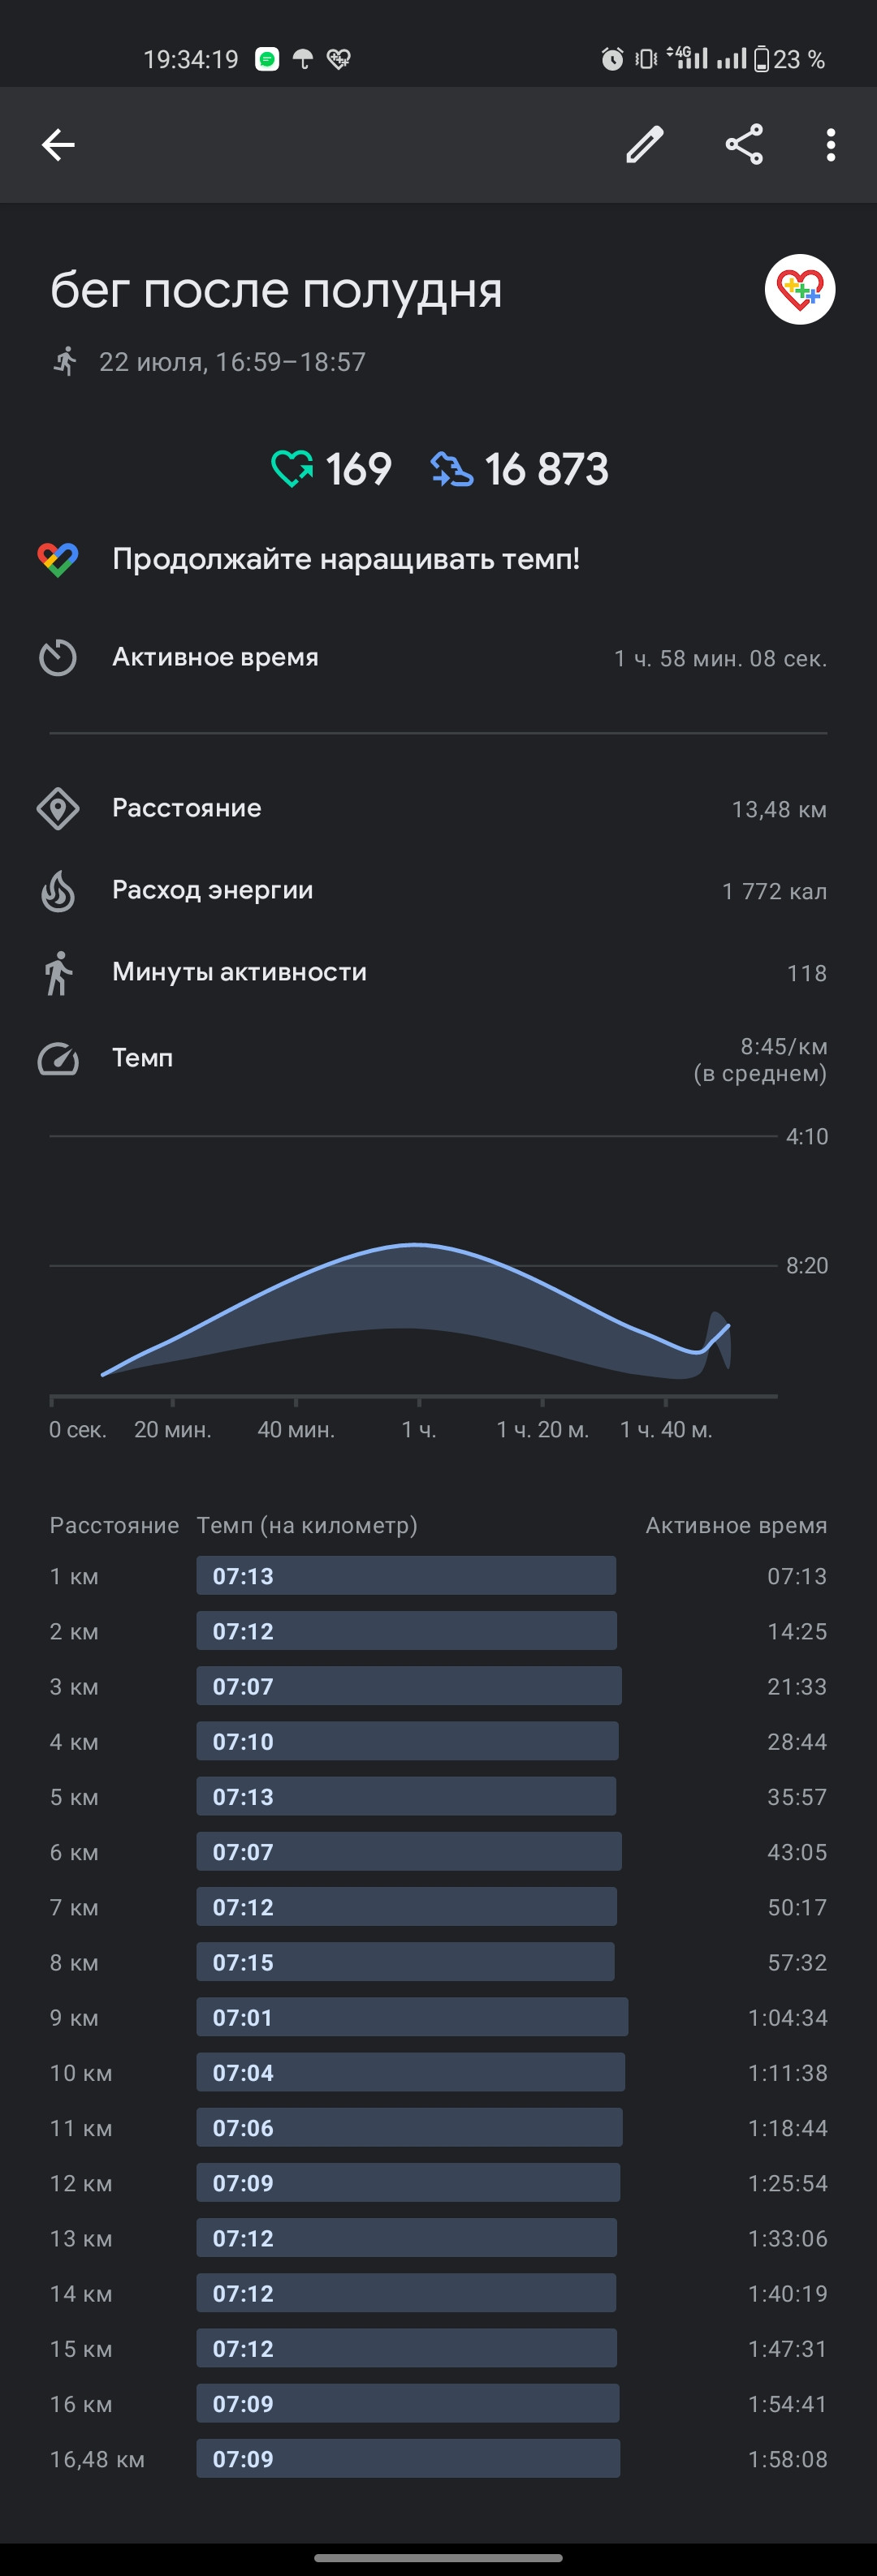
Task: Open the edit pencil icon
Action: point(645,145)
